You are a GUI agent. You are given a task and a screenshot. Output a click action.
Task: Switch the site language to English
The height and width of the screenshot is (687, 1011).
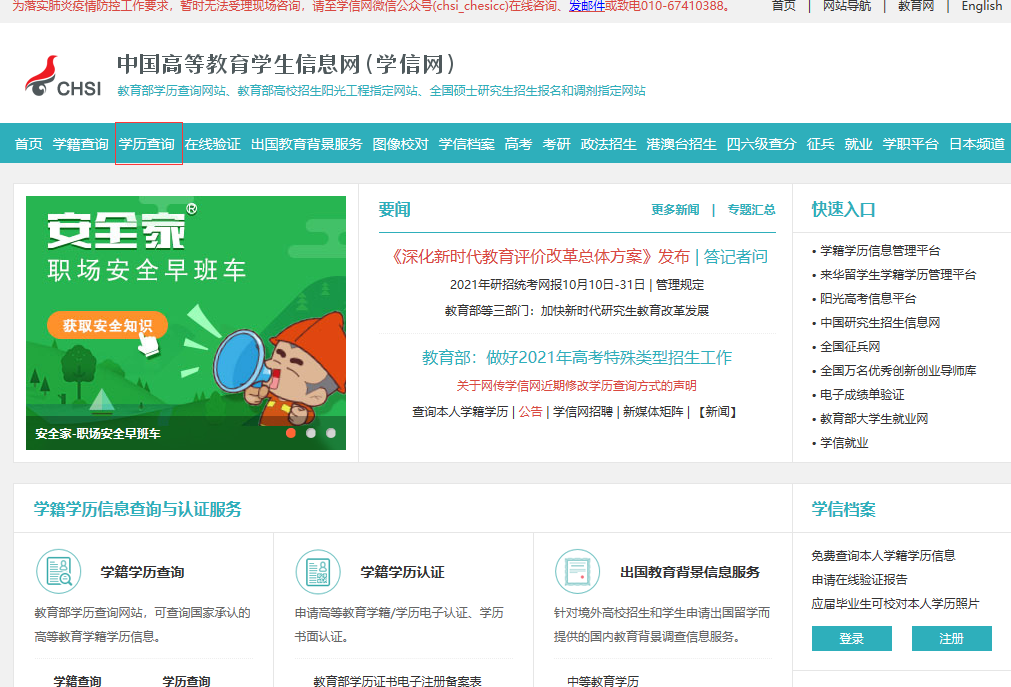(x=981, y=7)
